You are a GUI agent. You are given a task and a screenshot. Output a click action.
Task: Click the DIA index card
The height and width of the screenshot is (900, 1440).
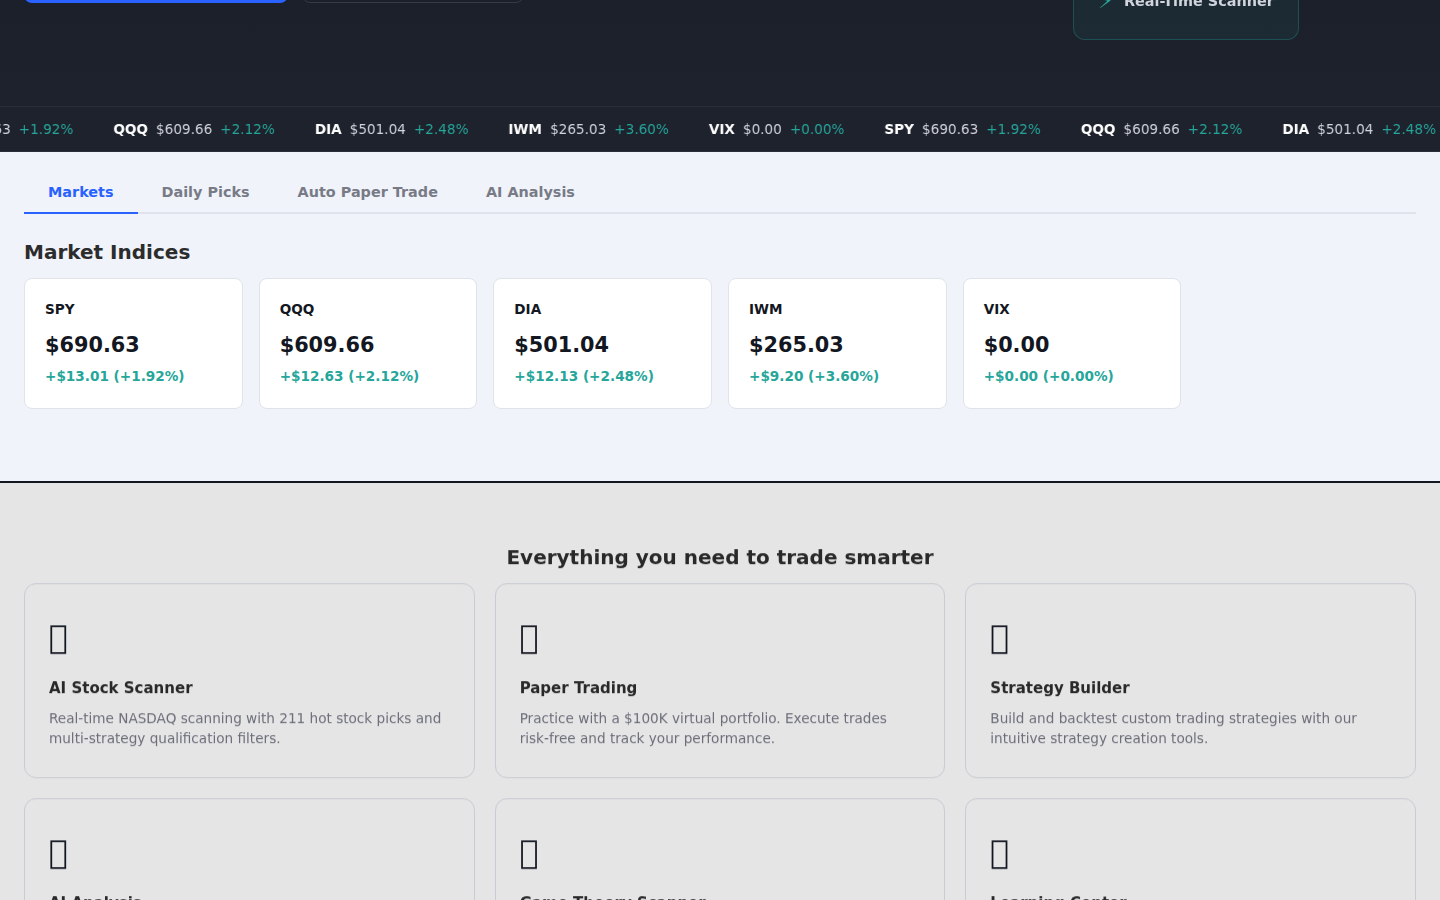pyautogui.click(x=602, y=343)
